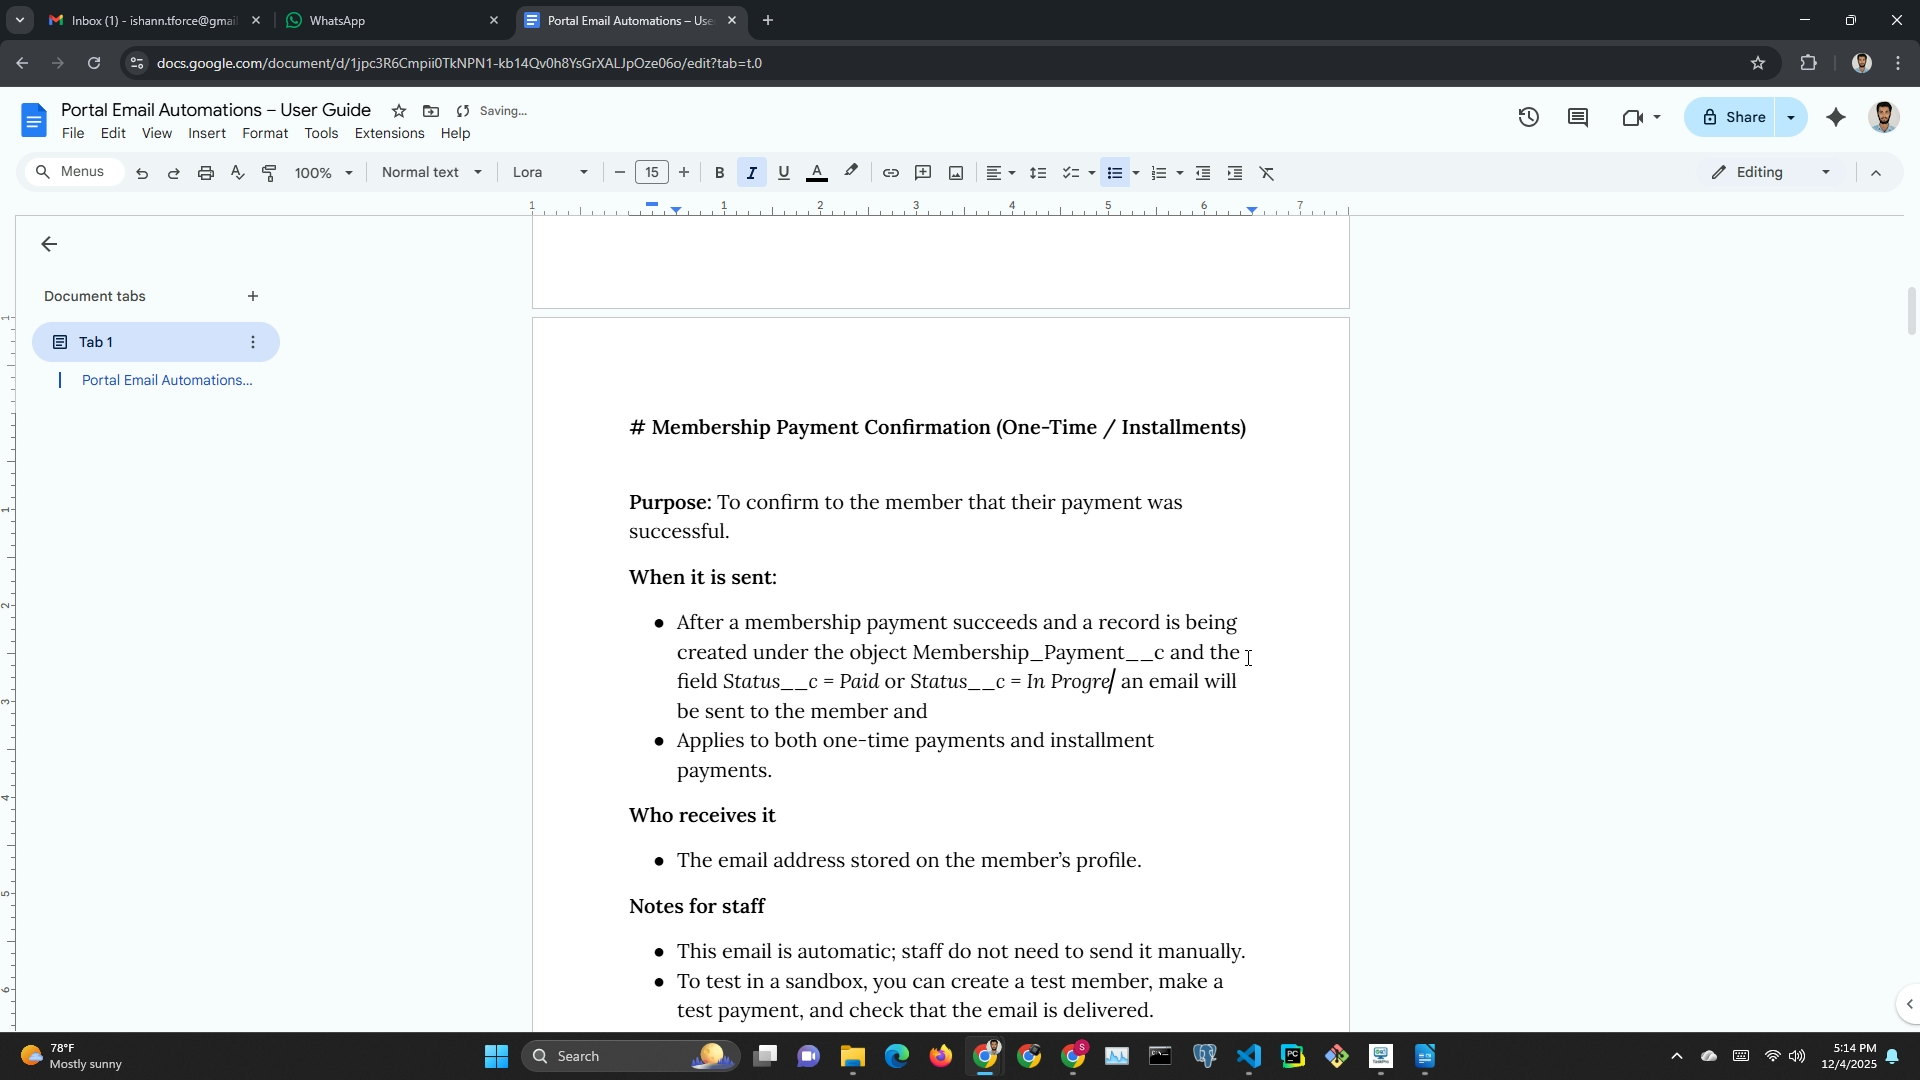Open the text color picker
Viewport: 1920px width, 1080px height.
click(x=816, y=173)
